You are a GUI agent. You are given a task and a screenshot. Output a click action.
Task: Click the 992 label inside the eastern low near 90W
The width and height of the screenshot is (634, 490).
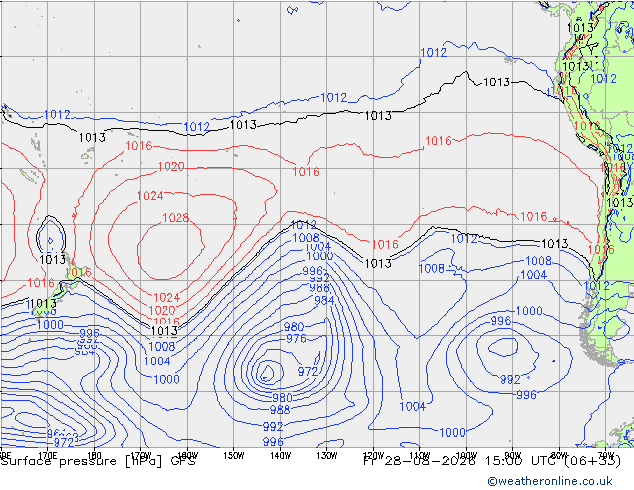[510, 380]
